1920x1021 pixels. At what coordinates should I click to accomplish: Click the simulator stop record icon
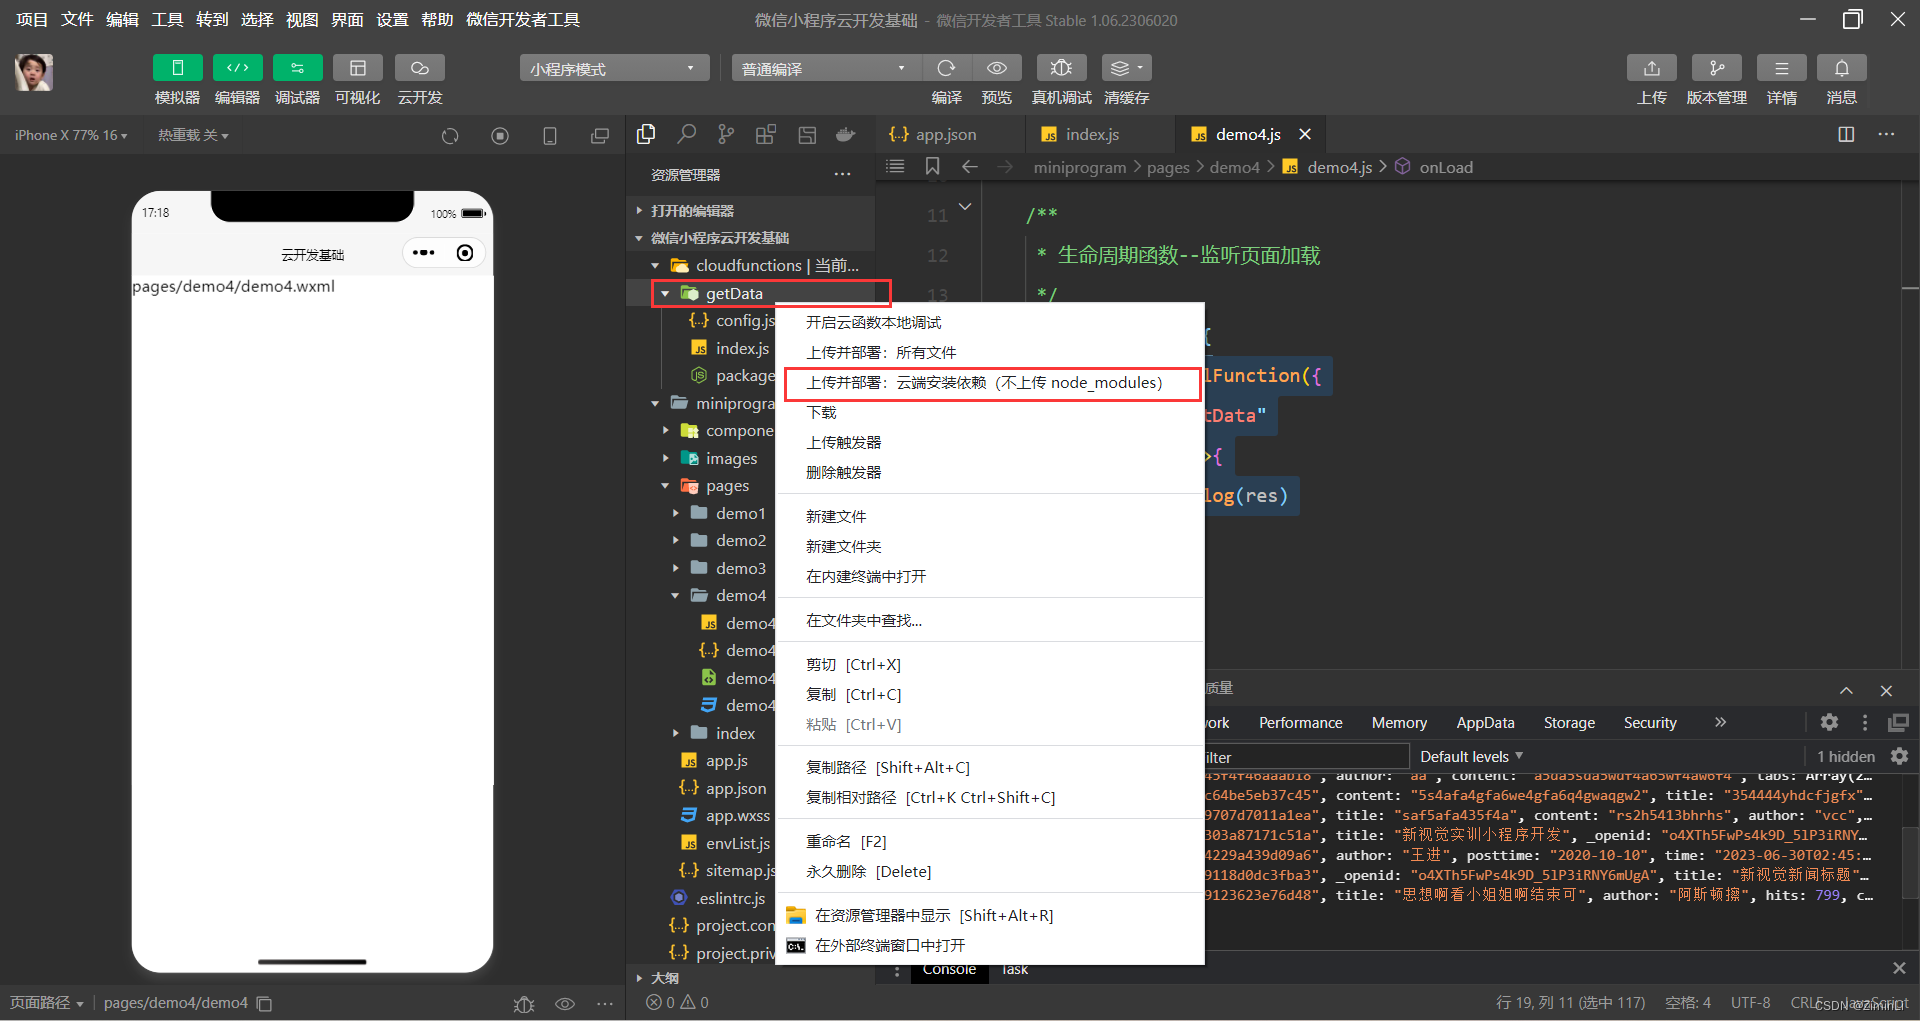[x=500, y=136]
